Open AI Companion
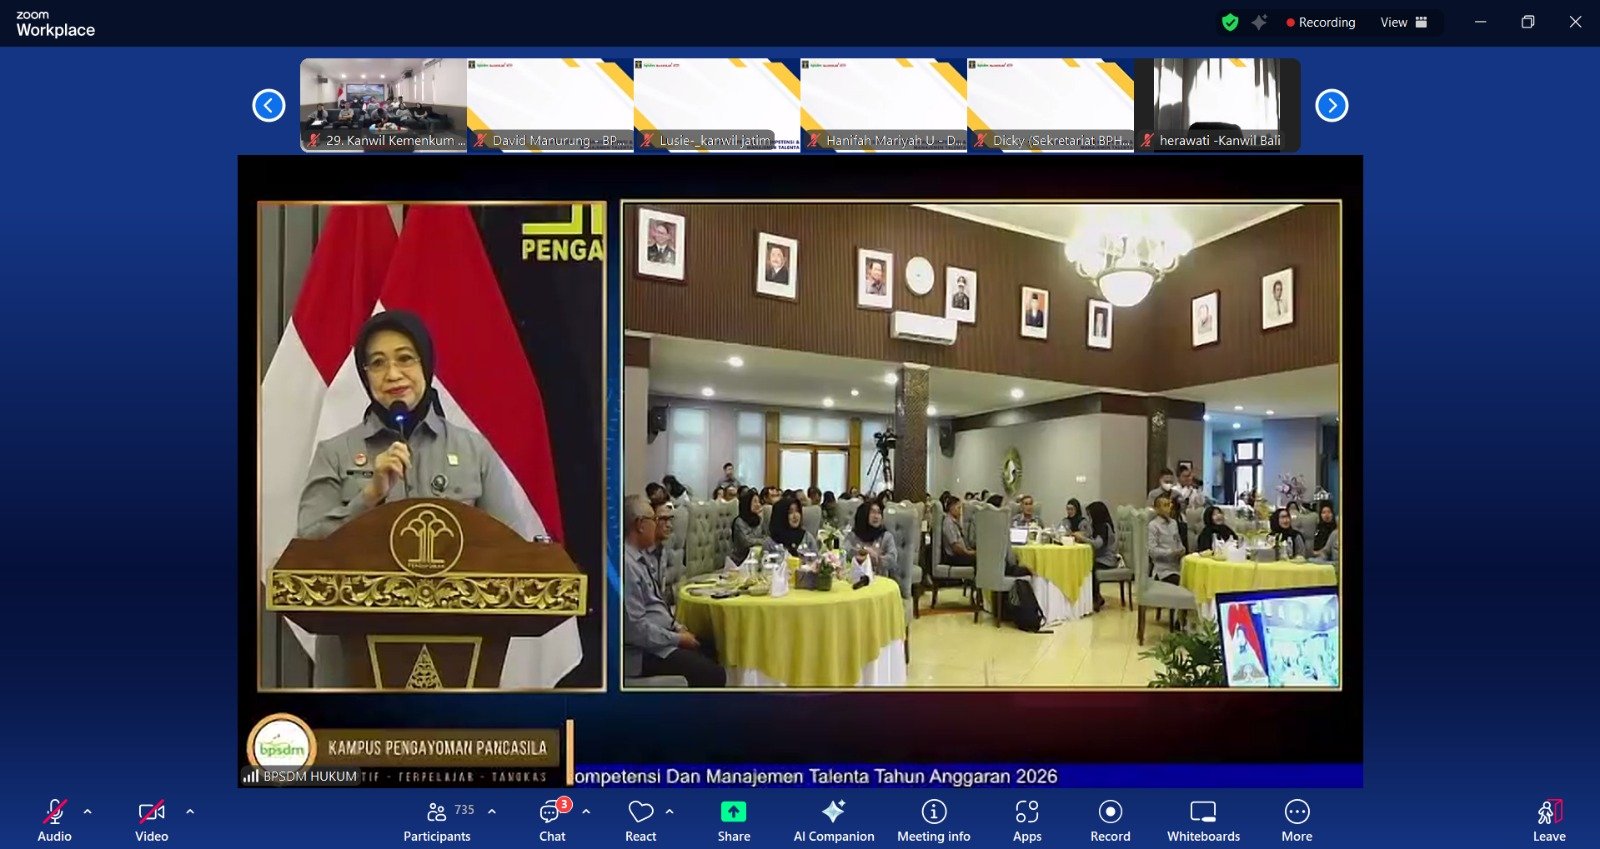This screenshot has height=849, width=1600. (833, 812)
